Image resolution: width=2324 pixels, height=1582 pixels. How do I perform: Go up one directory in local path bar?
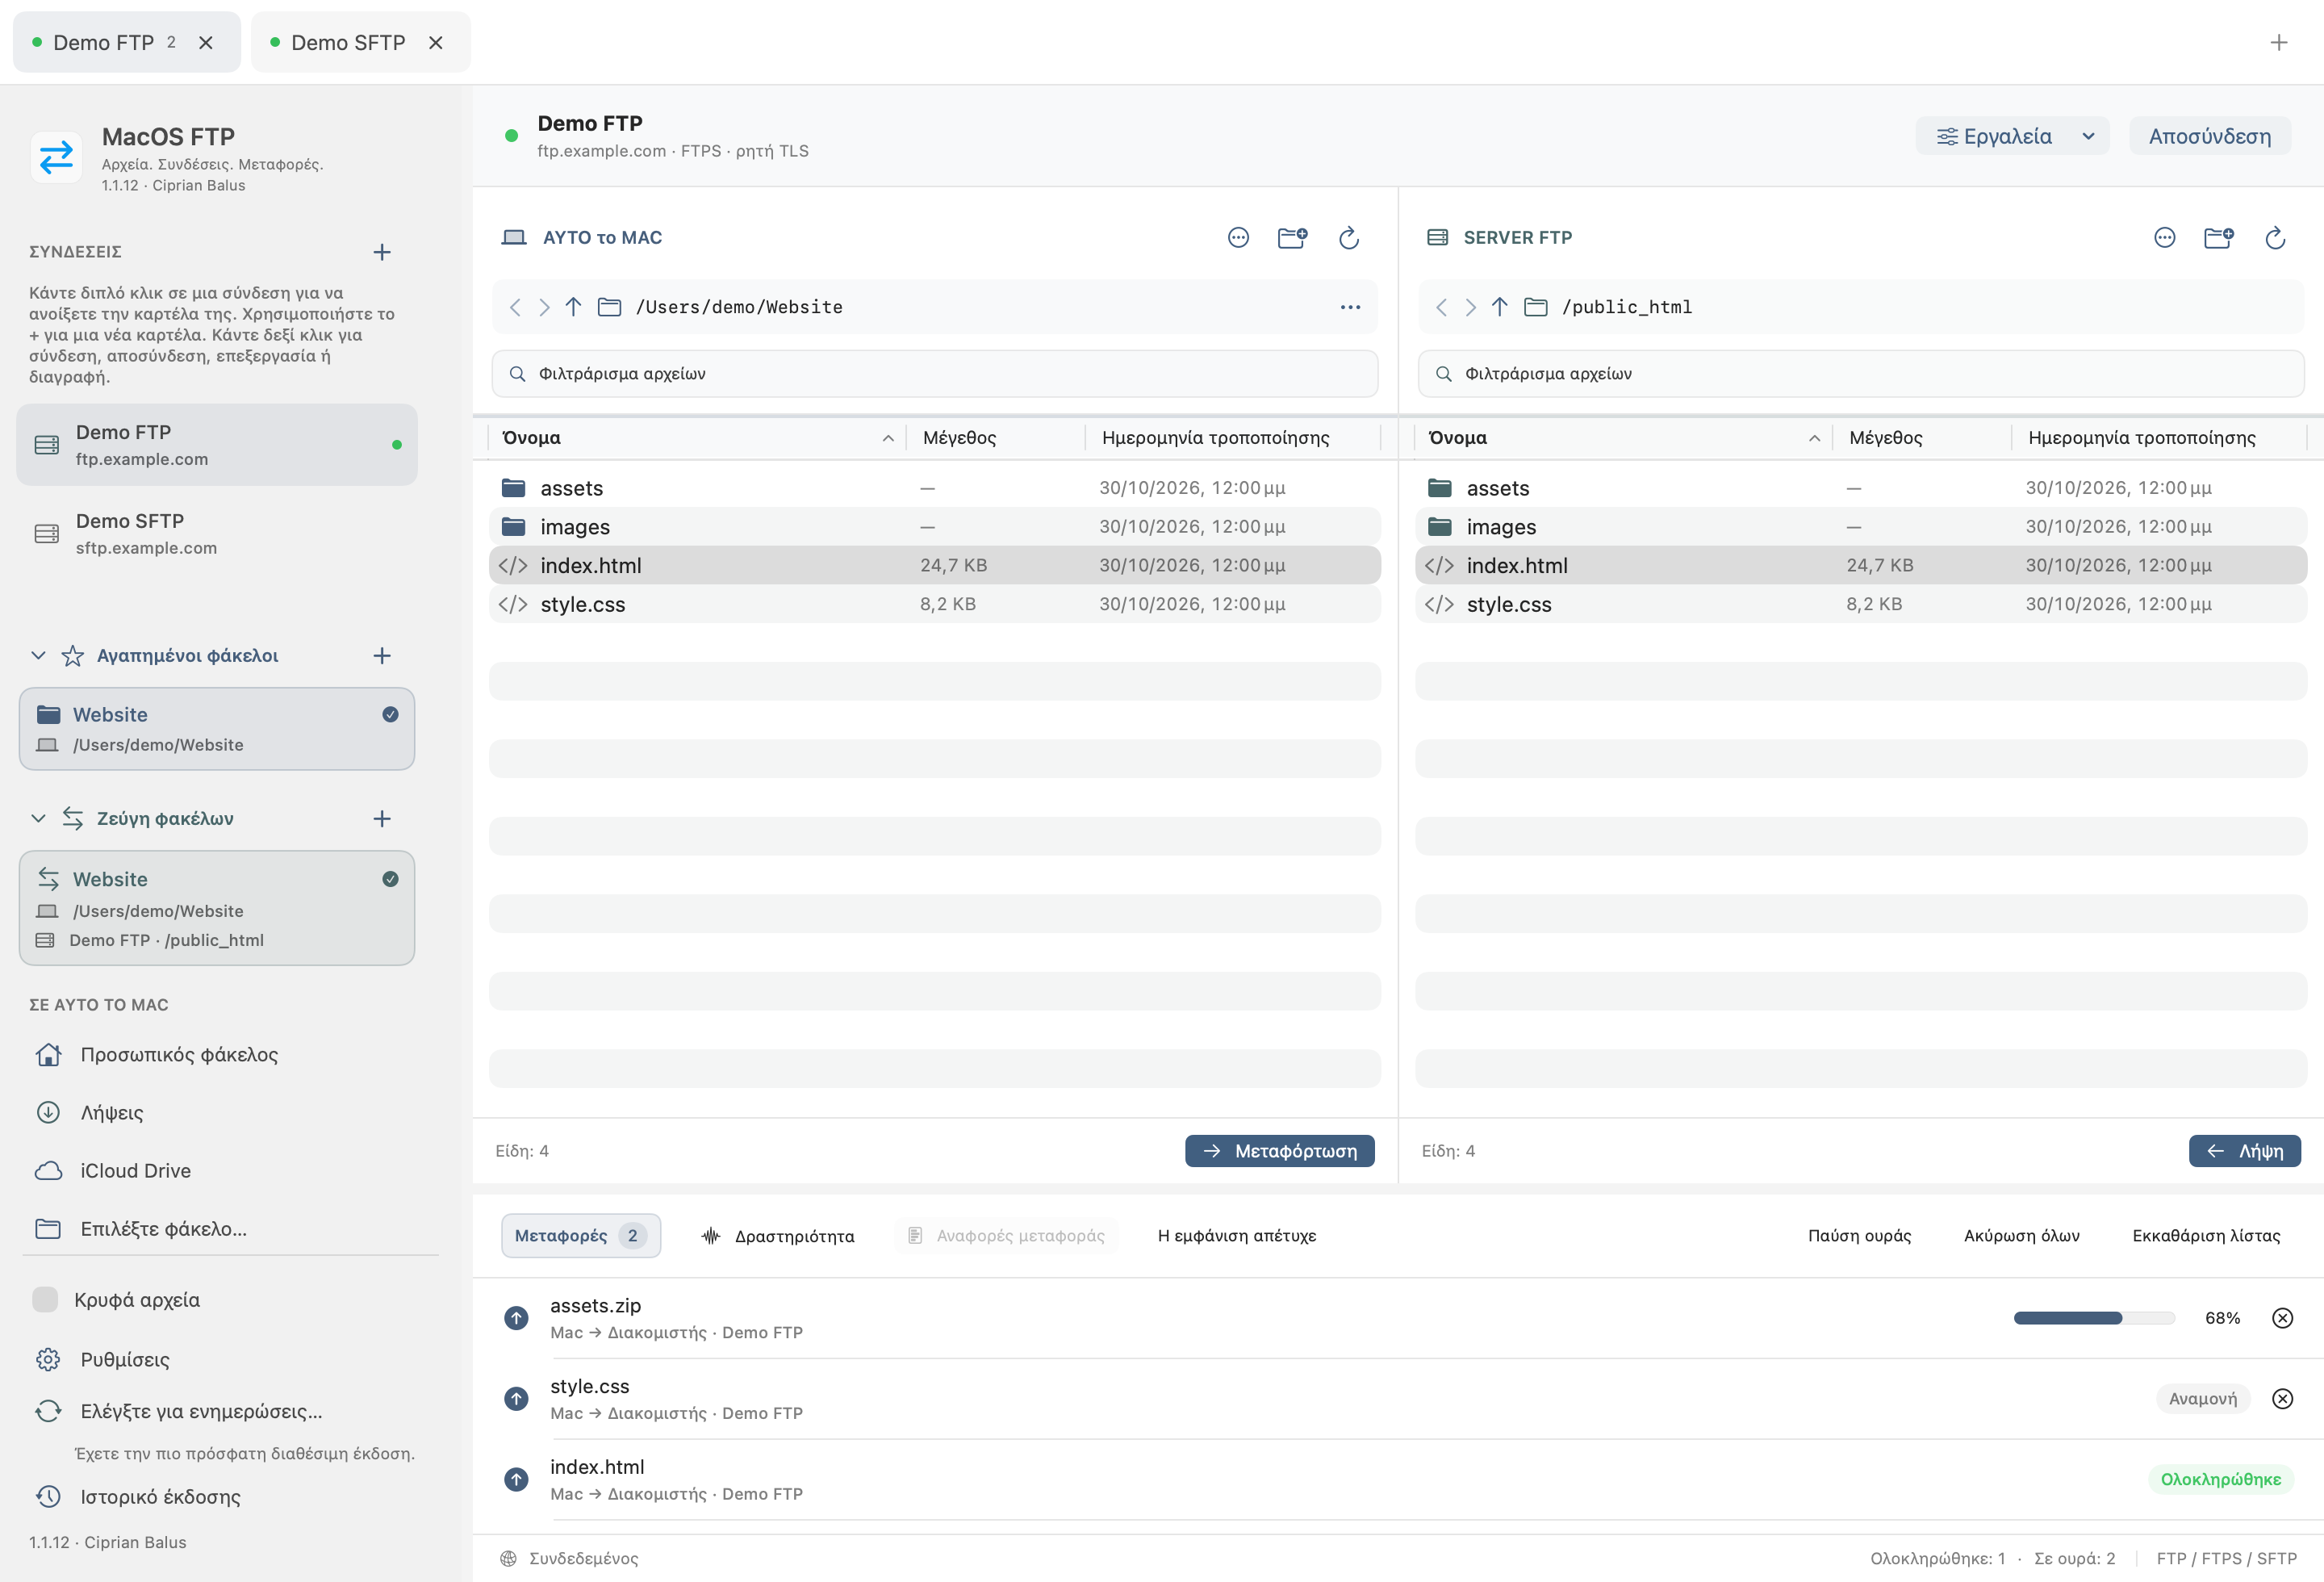coord(573,307)
